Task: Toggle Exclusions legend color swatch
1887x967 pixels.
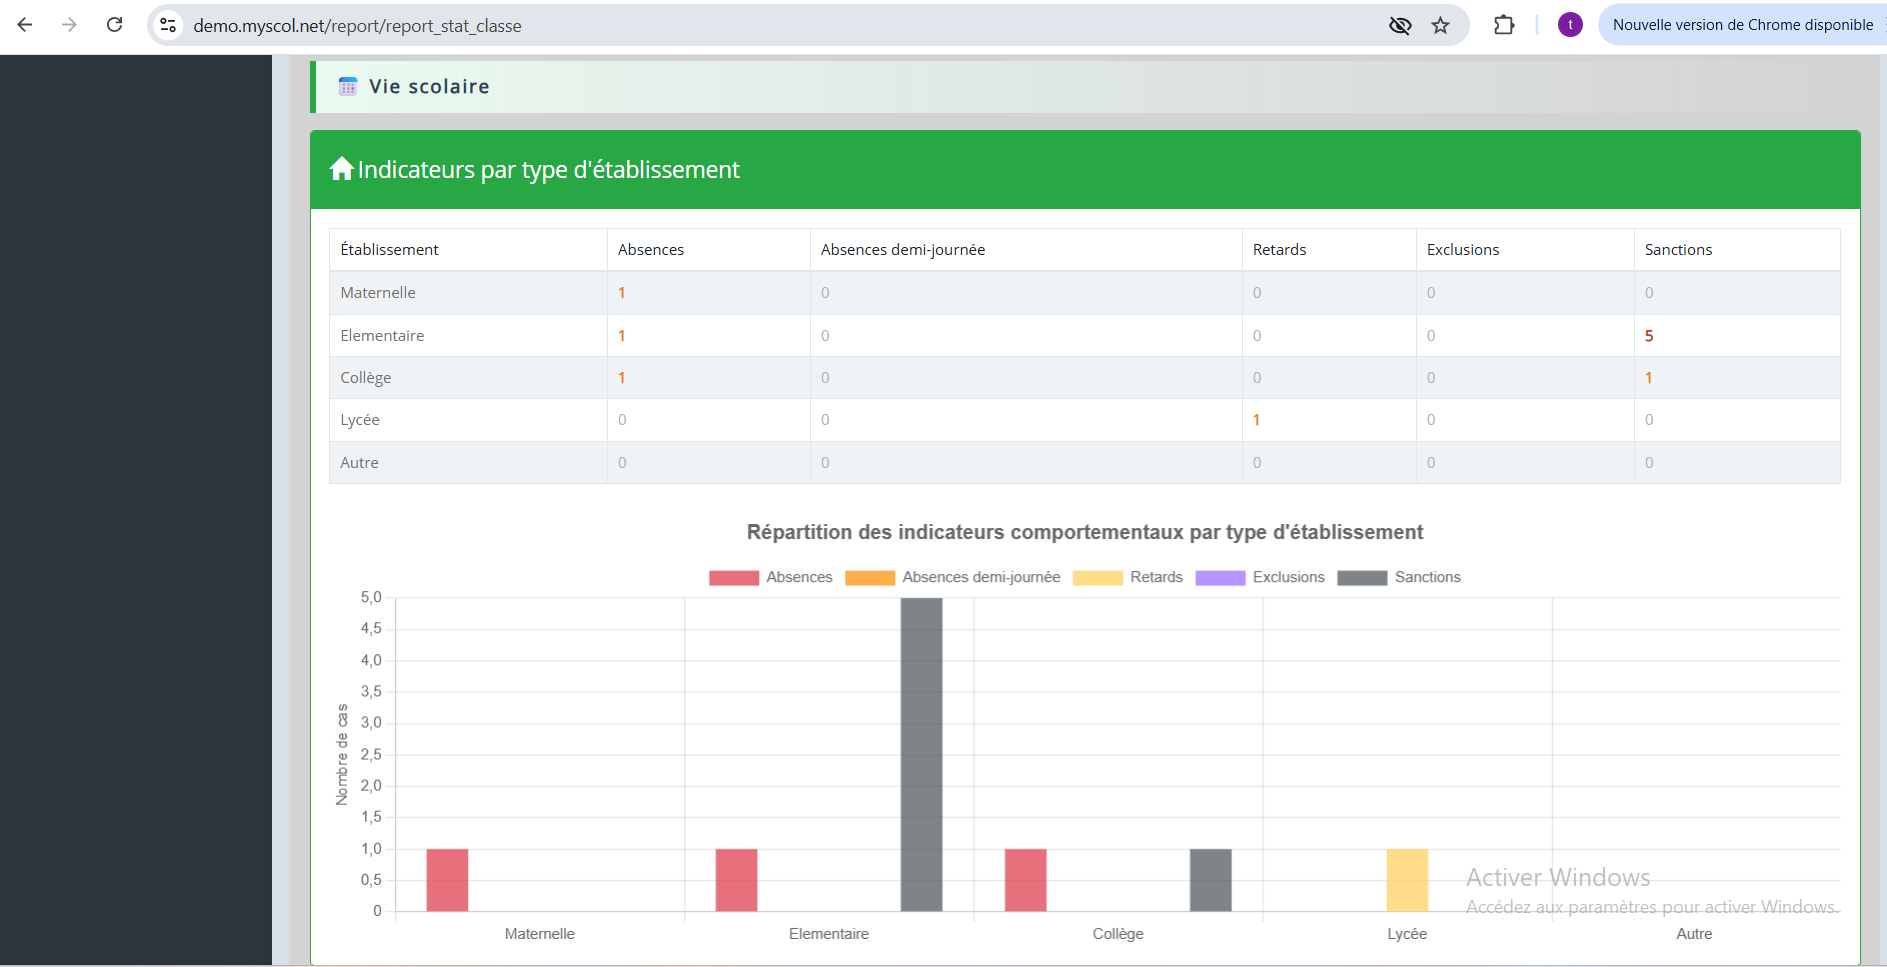Action: tap(1220, 578)
